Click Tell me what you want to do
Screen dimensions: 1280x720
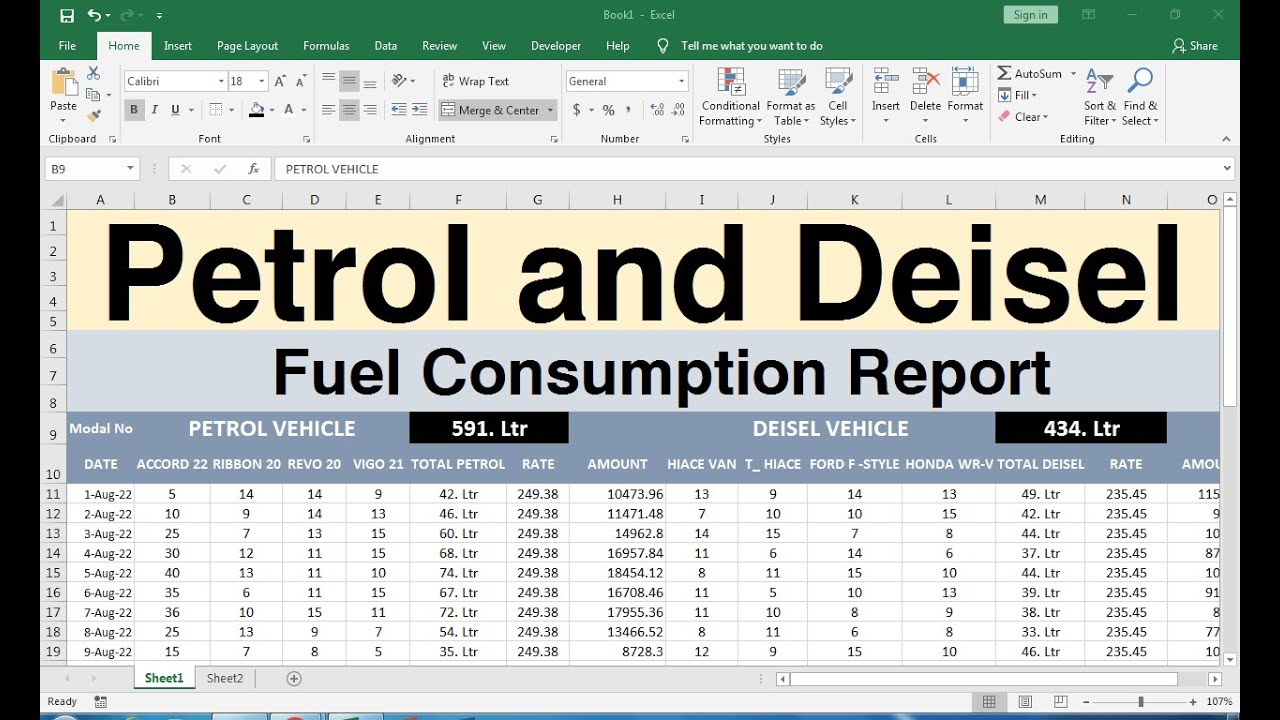(x=751, y=45)
